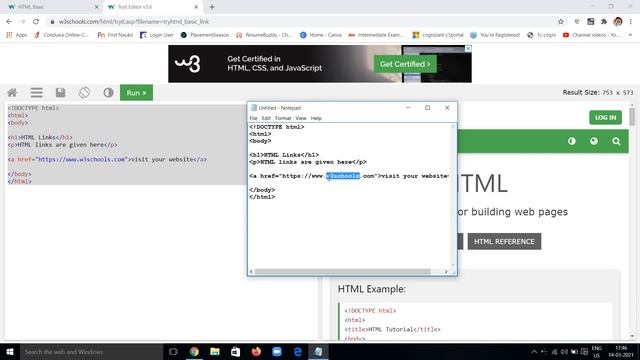The height and width of the screenshot is (360, 640).
Task: Click the href line in the code editor
Action: 107,160
